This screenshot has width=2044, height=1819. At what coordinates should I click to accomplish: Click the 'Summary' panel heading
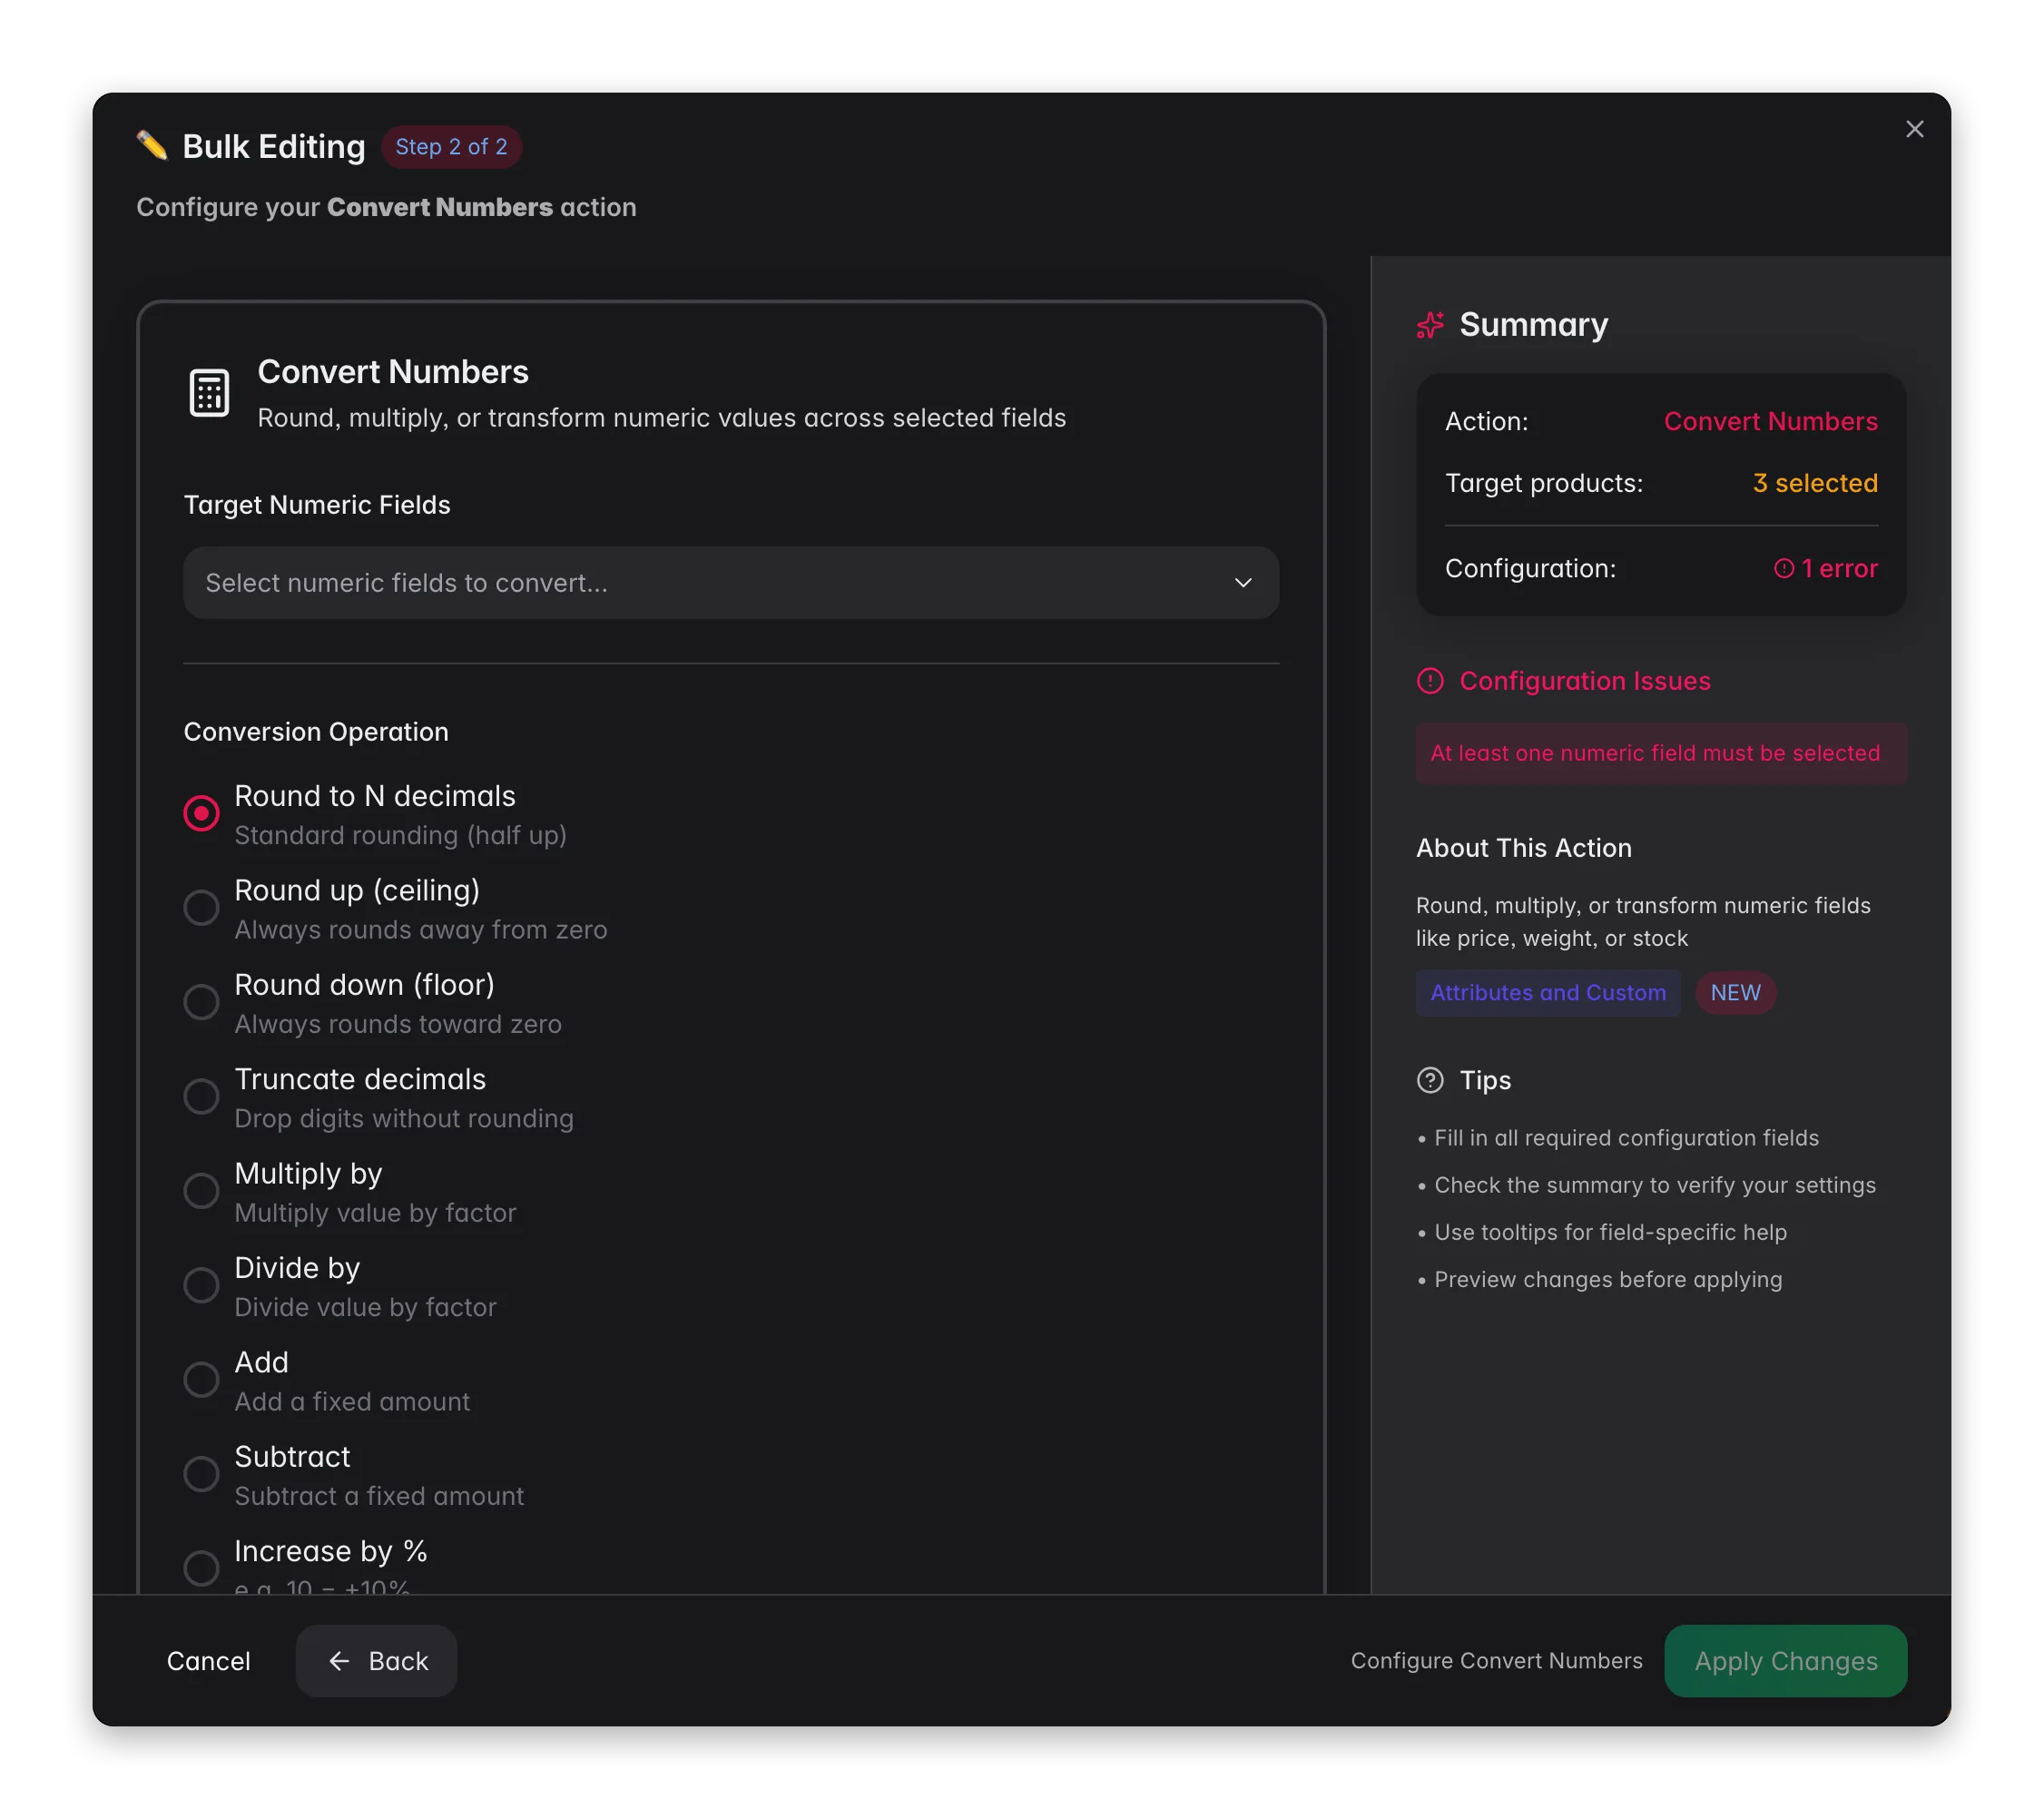(1533, 325)
